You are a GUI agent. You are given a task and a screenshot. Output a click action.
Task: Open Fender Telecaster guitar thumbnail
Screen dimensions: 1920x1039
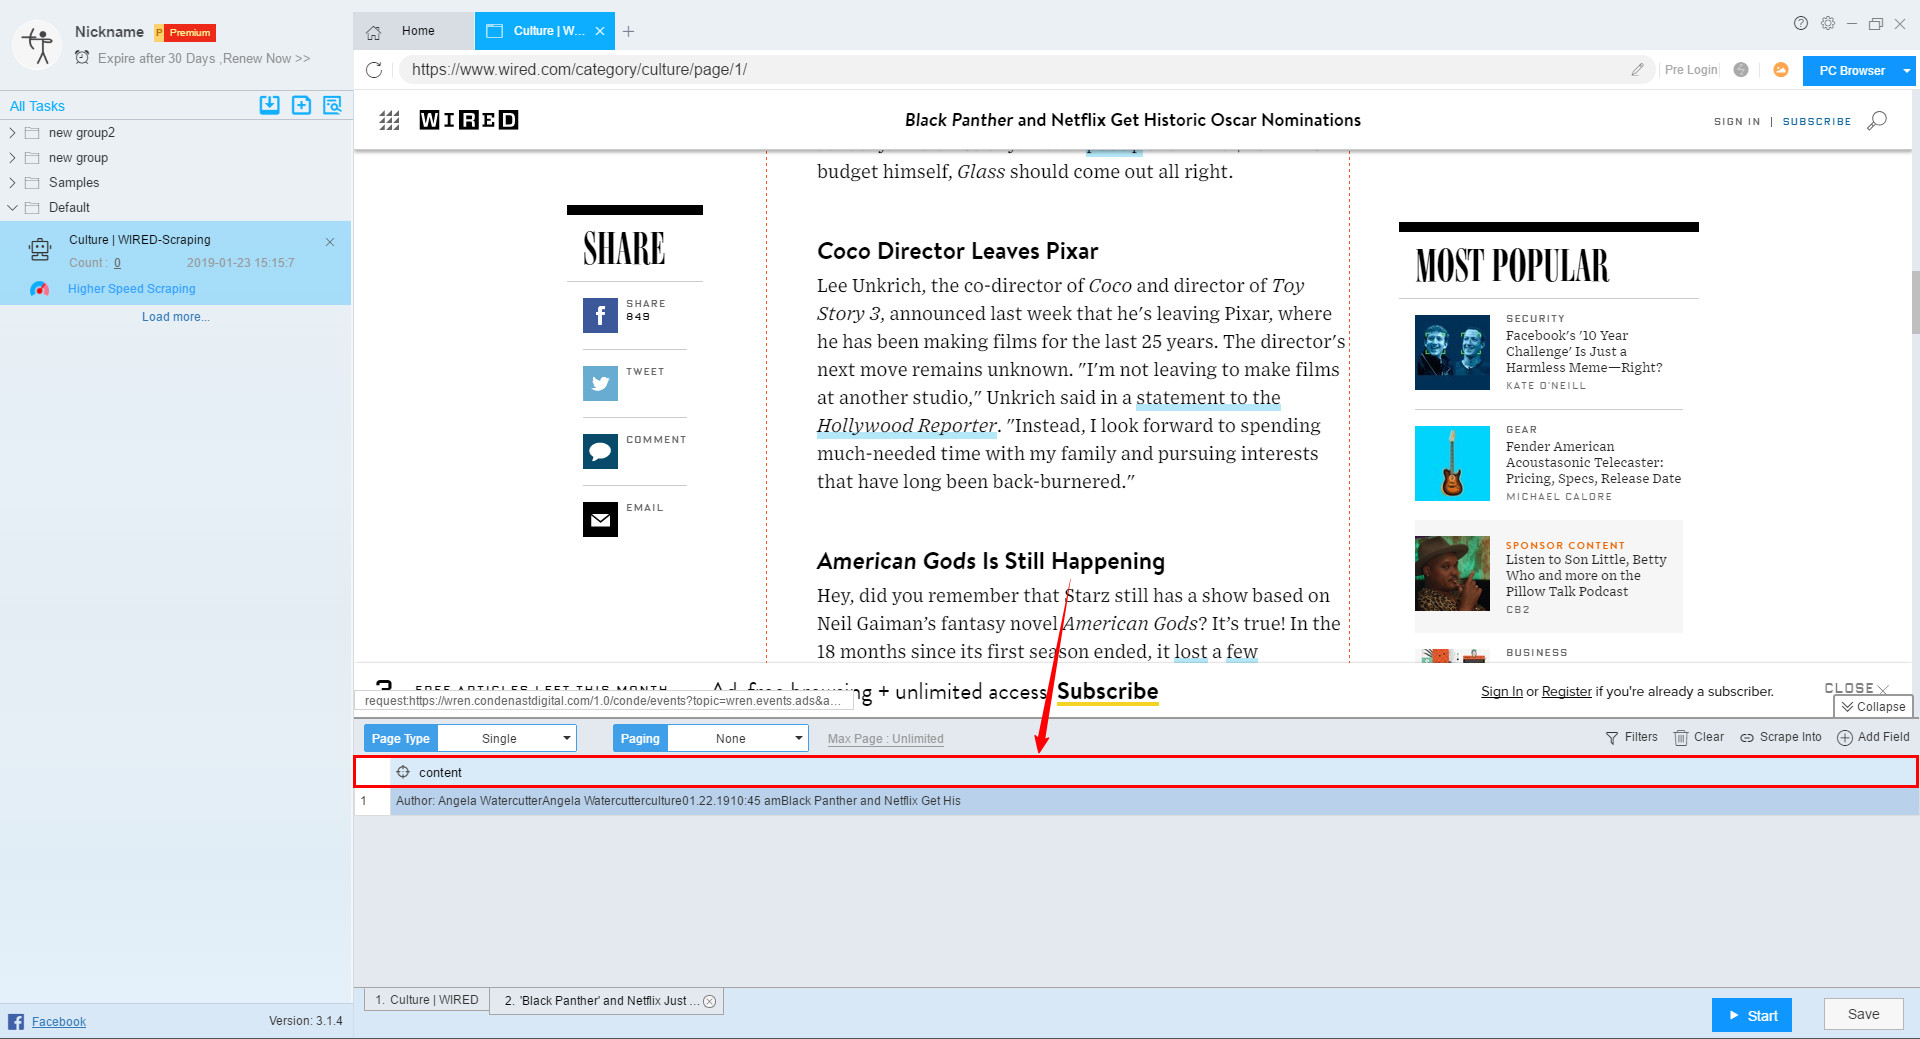click(x=1452, y=463)
